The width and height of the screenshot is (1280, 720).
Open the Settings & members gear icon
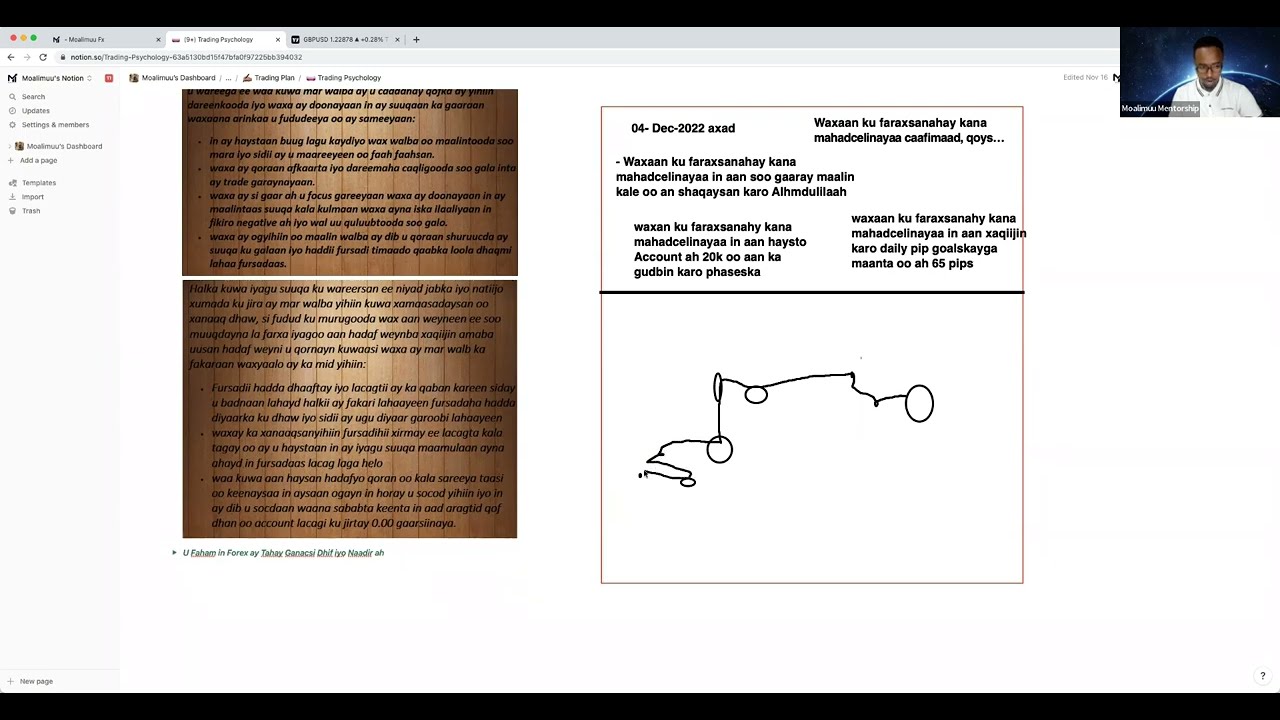(x=12, y=125)
